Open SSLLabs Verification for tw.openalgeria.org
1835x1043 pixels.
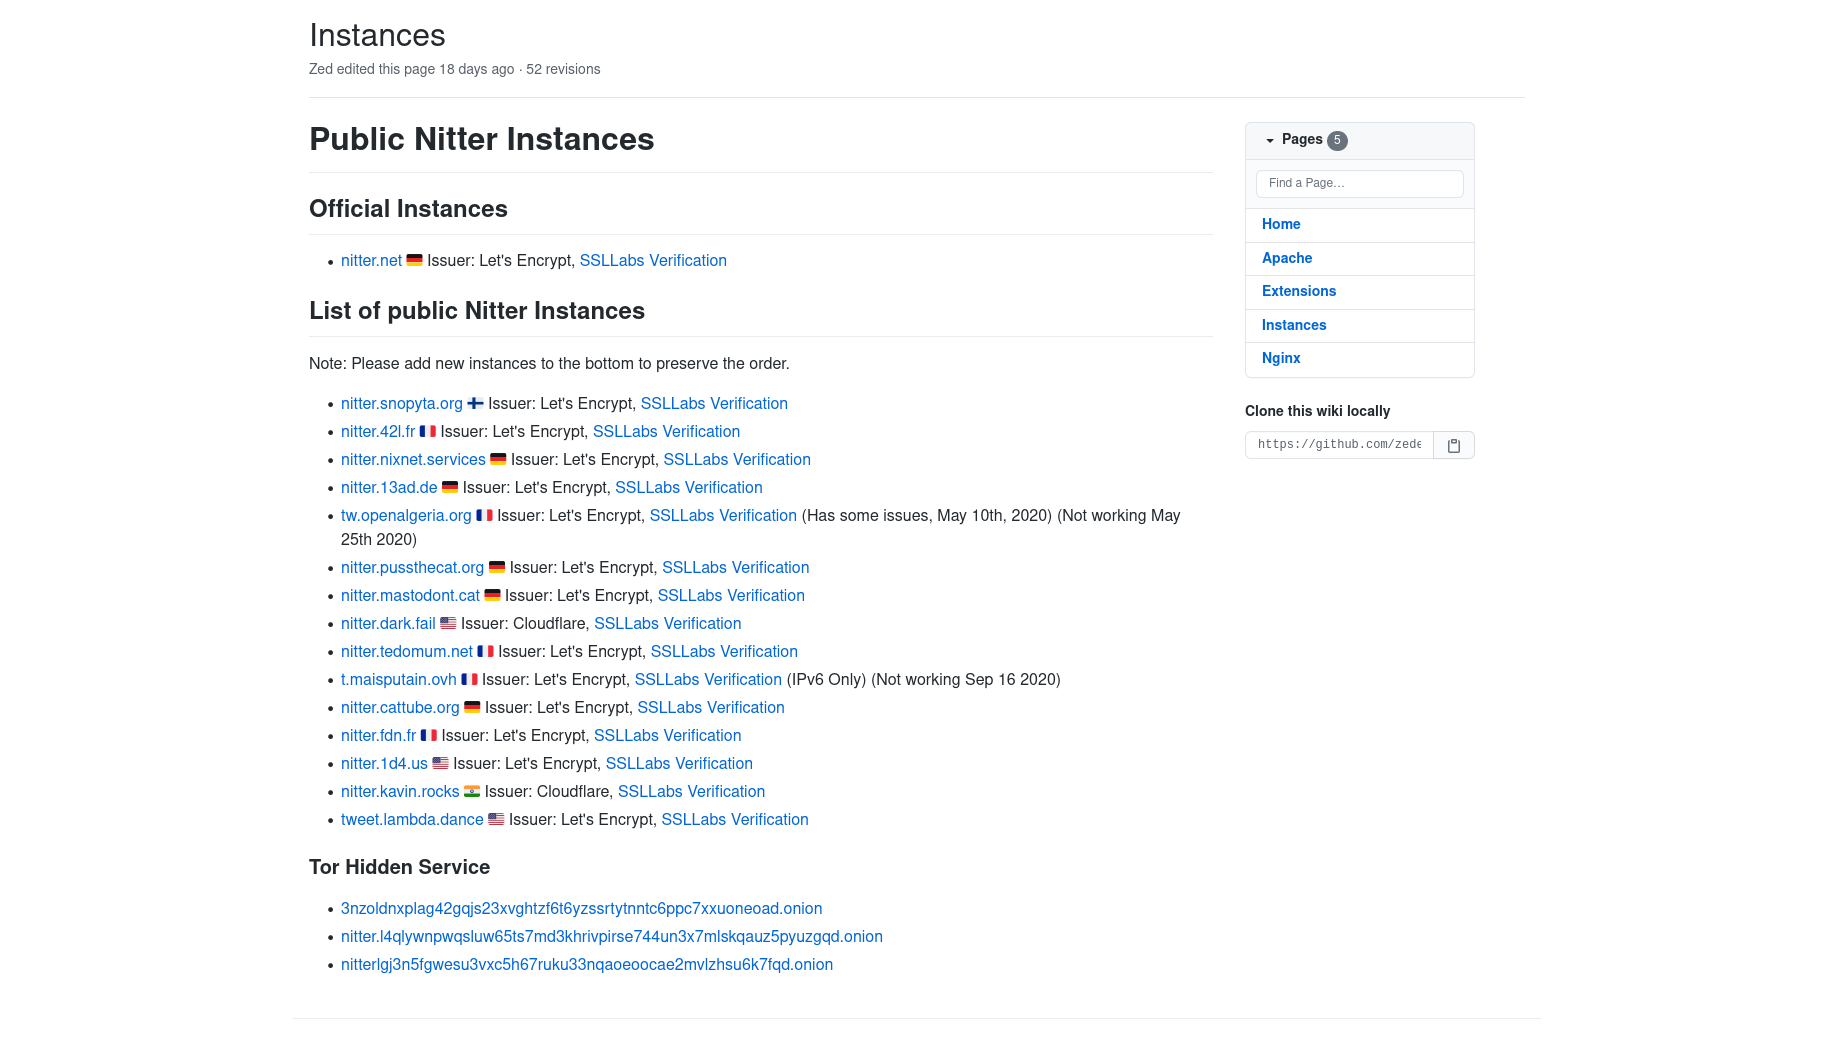(723, 515)
